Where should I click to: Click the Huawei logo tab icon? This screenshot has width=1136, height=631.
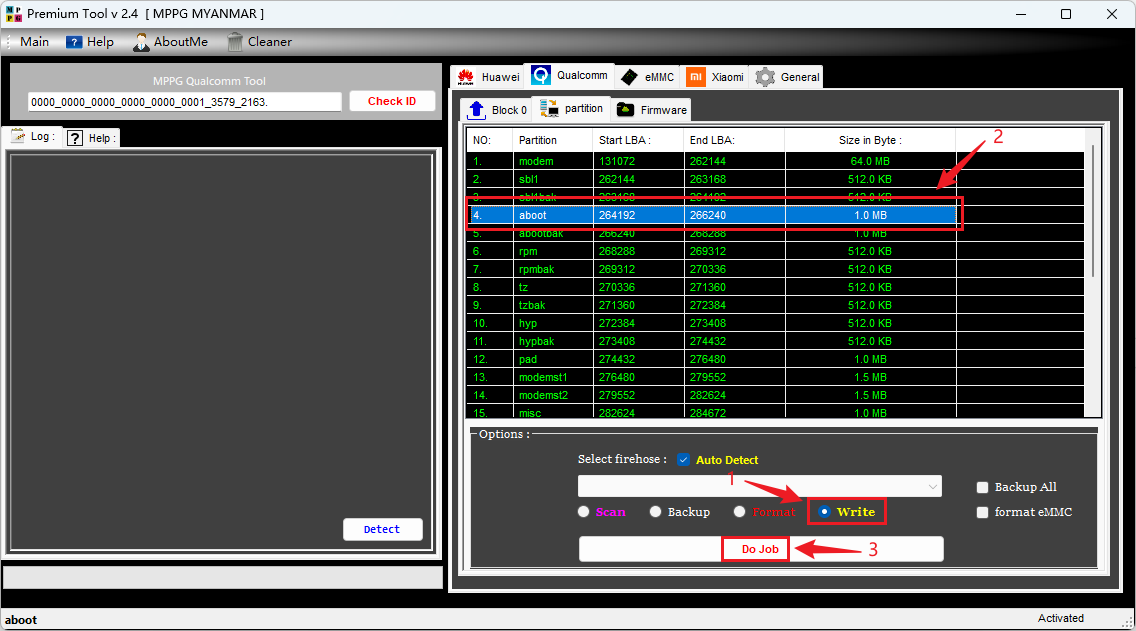tap(465, 77)
